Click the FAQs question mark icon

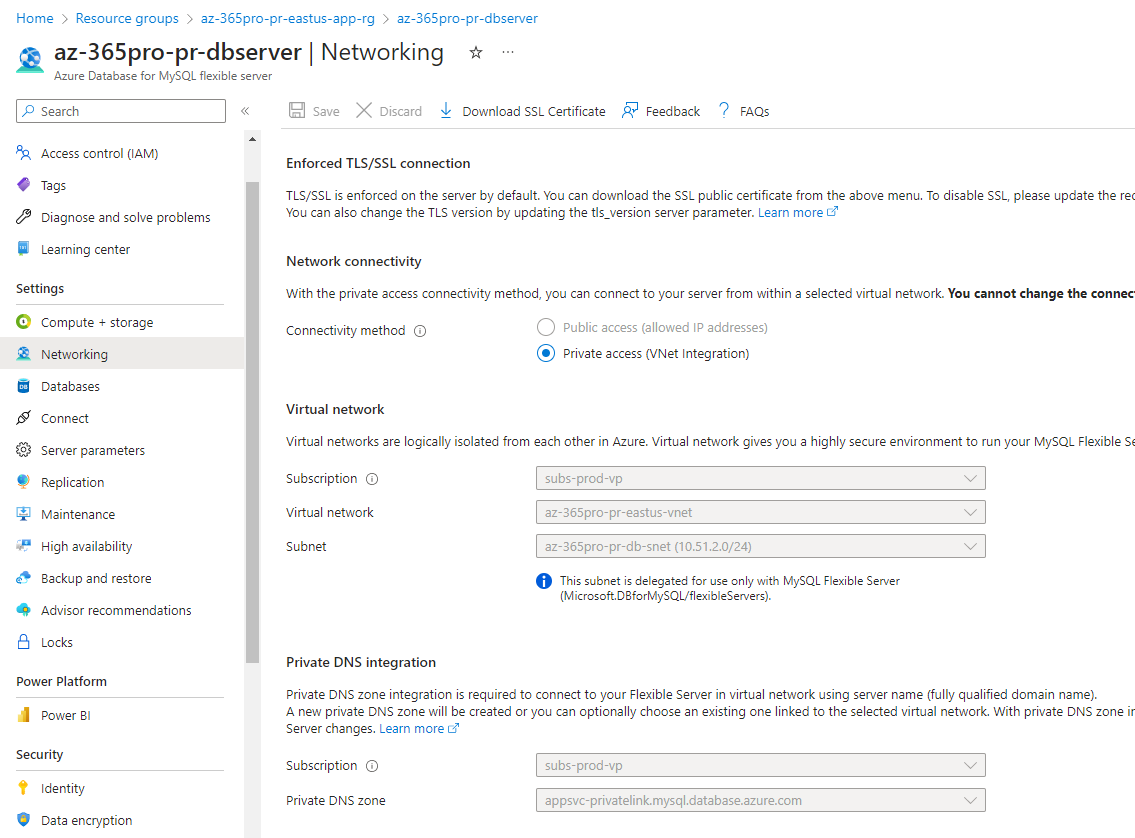tap(724, 111)
